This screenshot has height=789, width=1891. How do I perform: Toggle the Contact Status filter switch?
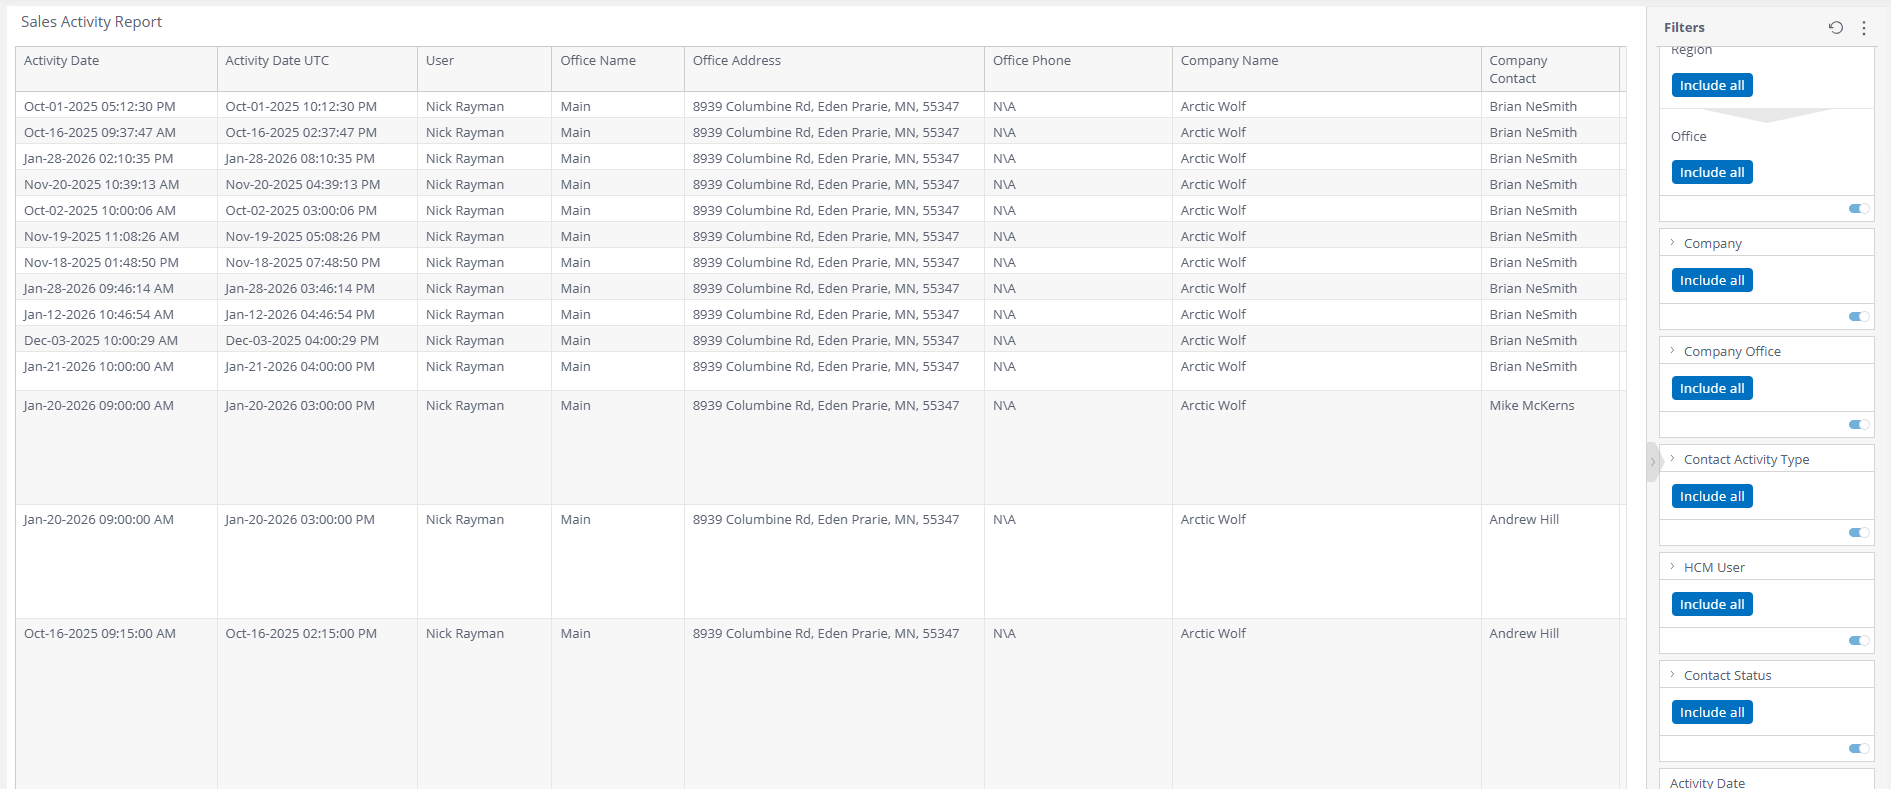(x=1859, y=749)
